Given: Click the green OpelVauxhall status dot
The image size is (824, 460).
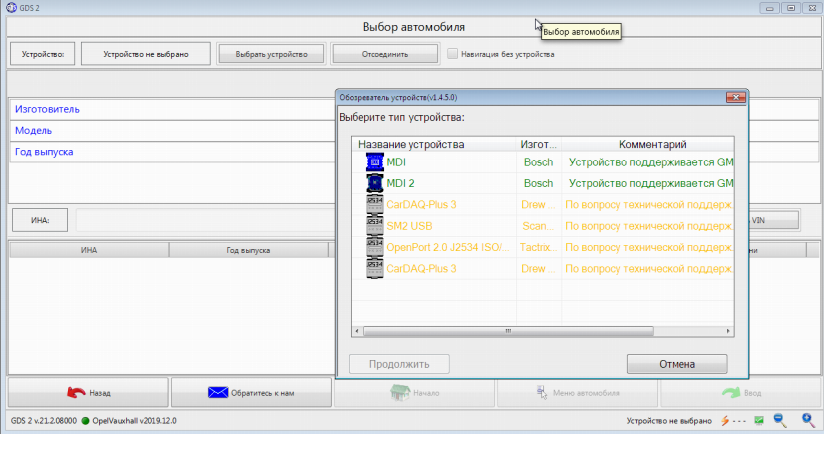Looking at the screenshot, I should [x=85, y=421].
